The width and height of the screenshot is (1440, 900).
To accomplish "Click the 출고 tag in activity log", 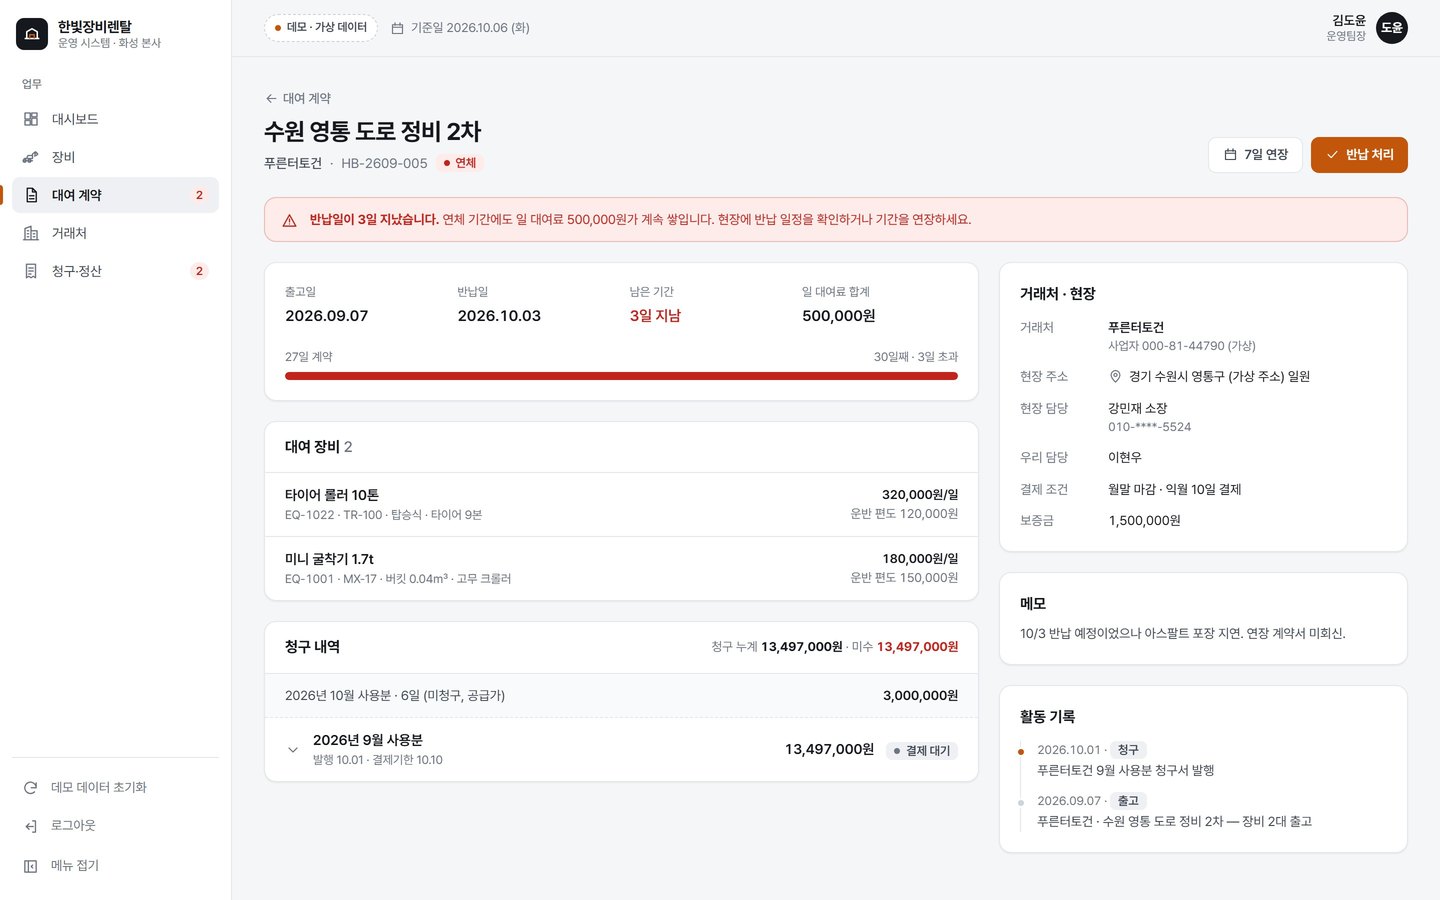I will coord(1128,801).
